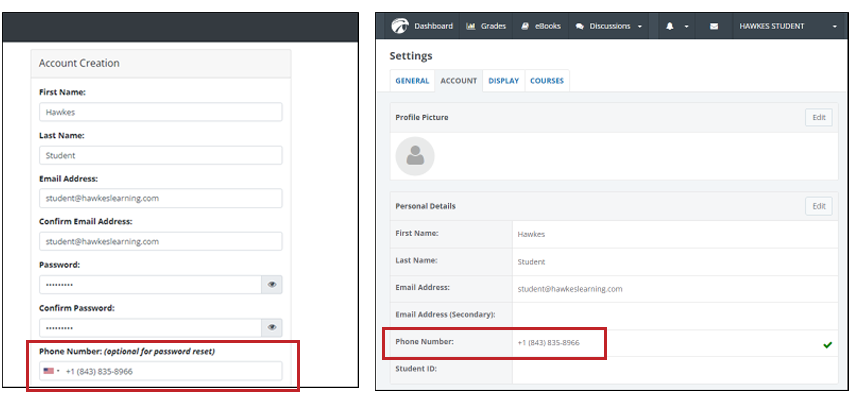Open the Courses settings tab
Viewport: 850px width, 400px height.
546,81
